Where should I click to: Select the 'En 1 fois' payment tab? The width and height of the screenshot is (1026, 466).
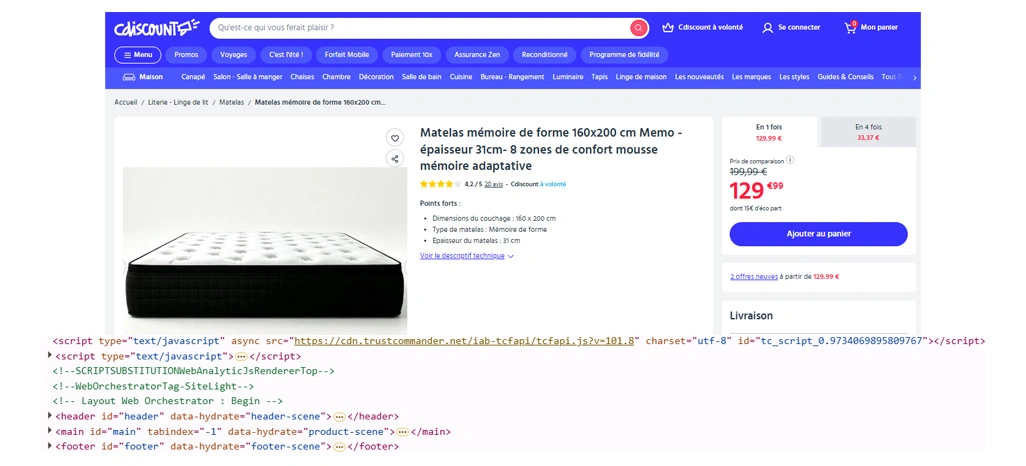769,132
